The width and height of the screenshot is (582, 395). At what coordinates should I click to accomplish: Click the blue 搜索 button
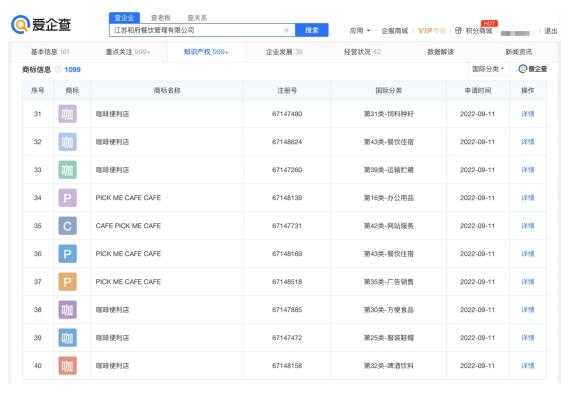pos(312,30)
